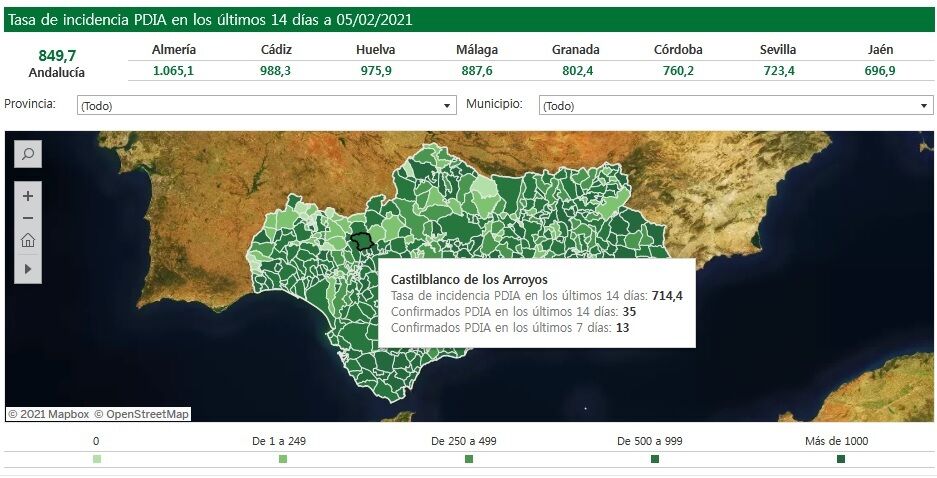The width and height of the screenshot is (937, 478).
Task: Open the Municipio dropdown
Action: [x=735, y=105]
